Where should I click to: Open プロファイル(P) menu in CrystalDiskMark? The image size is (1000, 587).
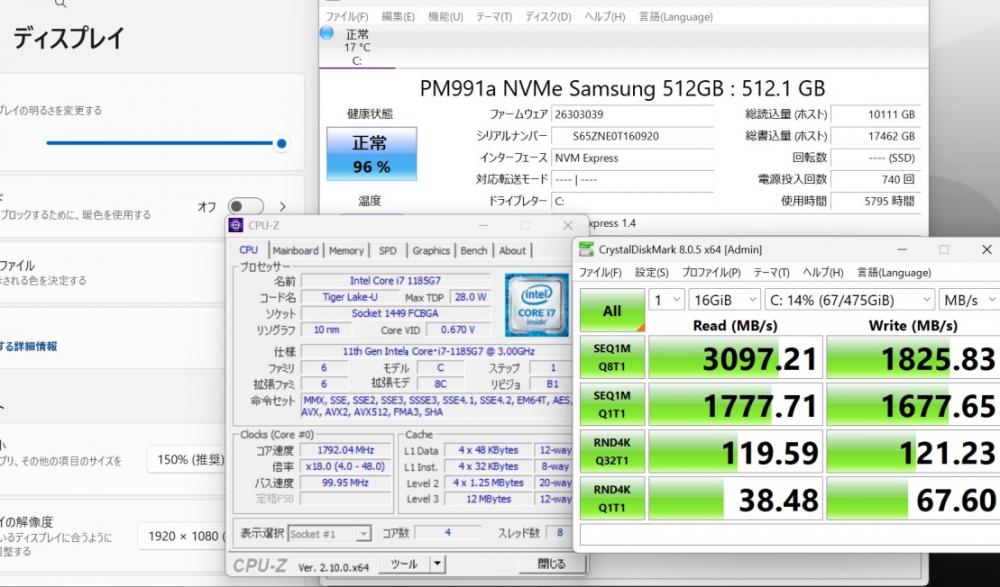click(x=711, y=272)
